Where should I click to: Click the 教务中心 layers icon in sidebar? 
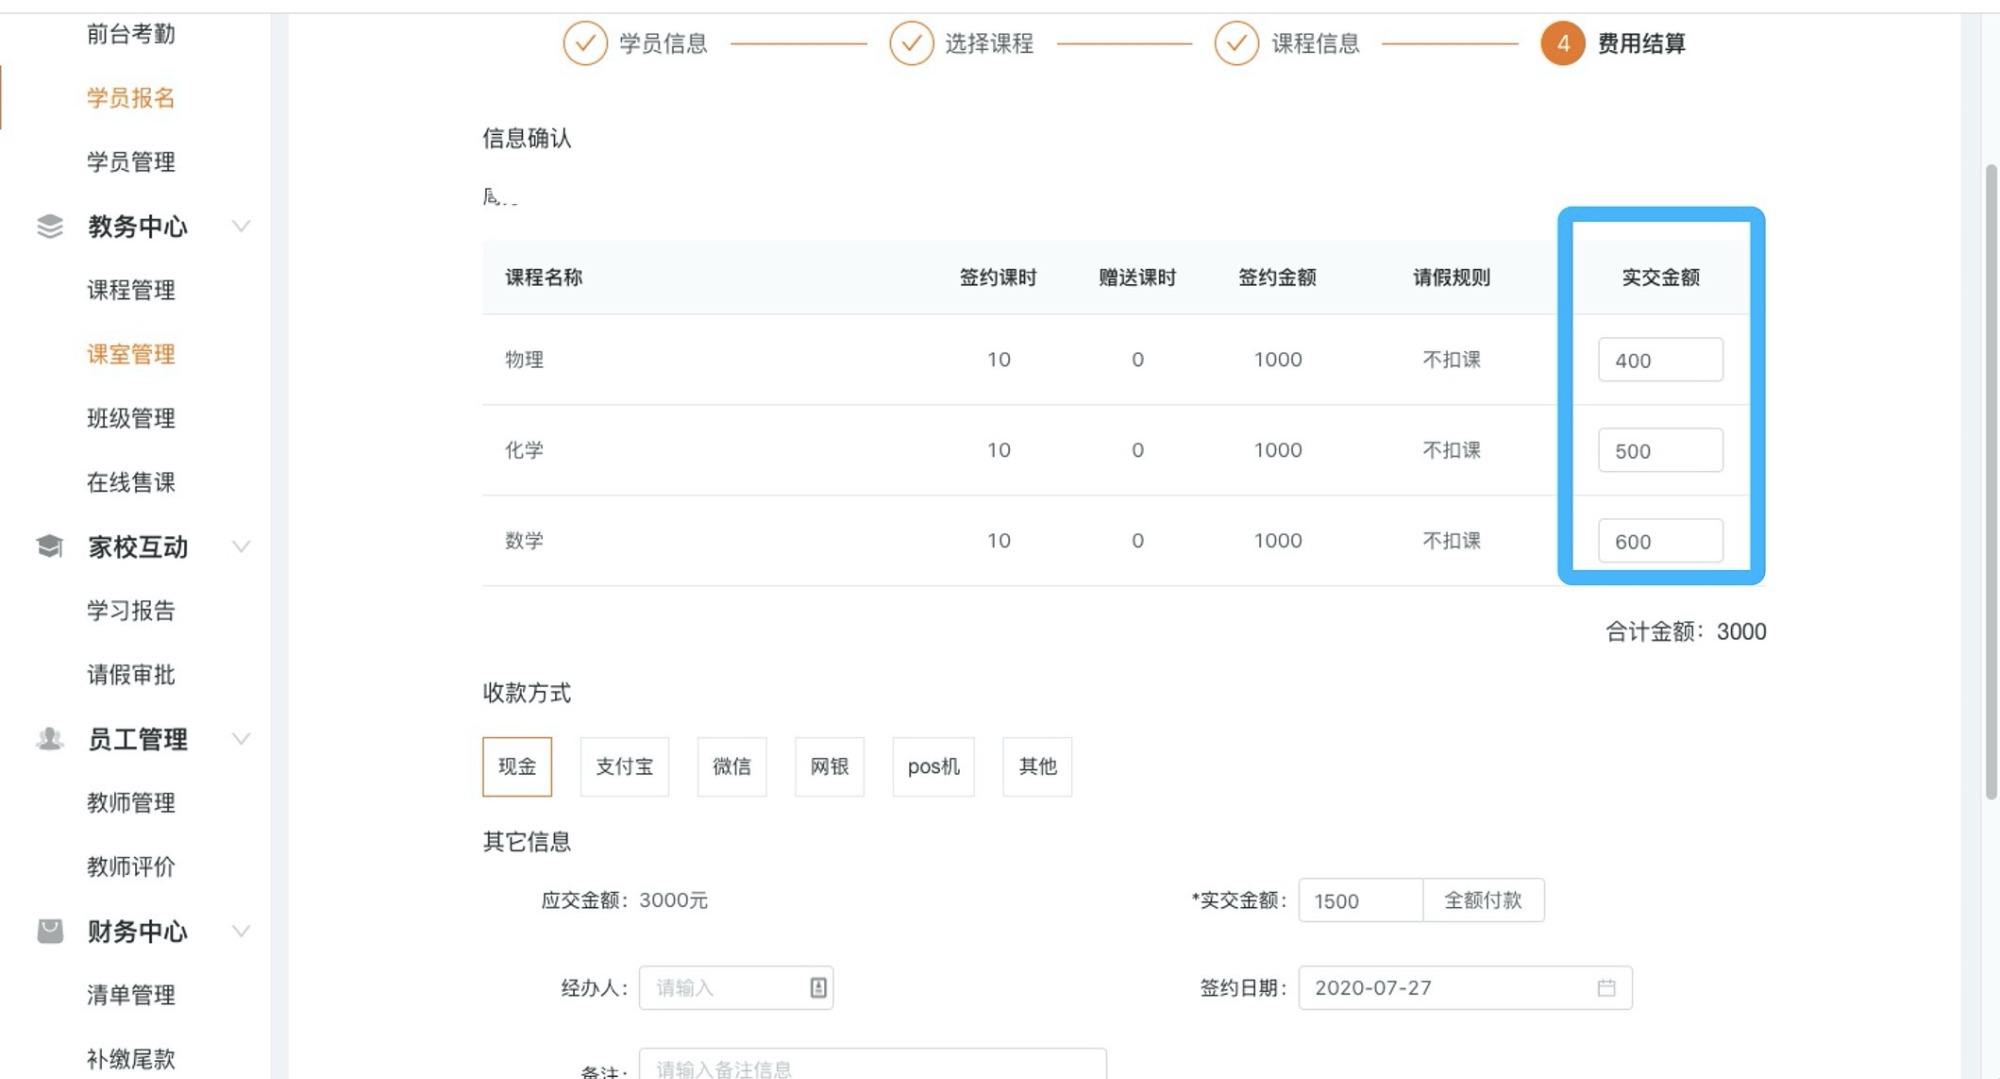pos(50,227)
